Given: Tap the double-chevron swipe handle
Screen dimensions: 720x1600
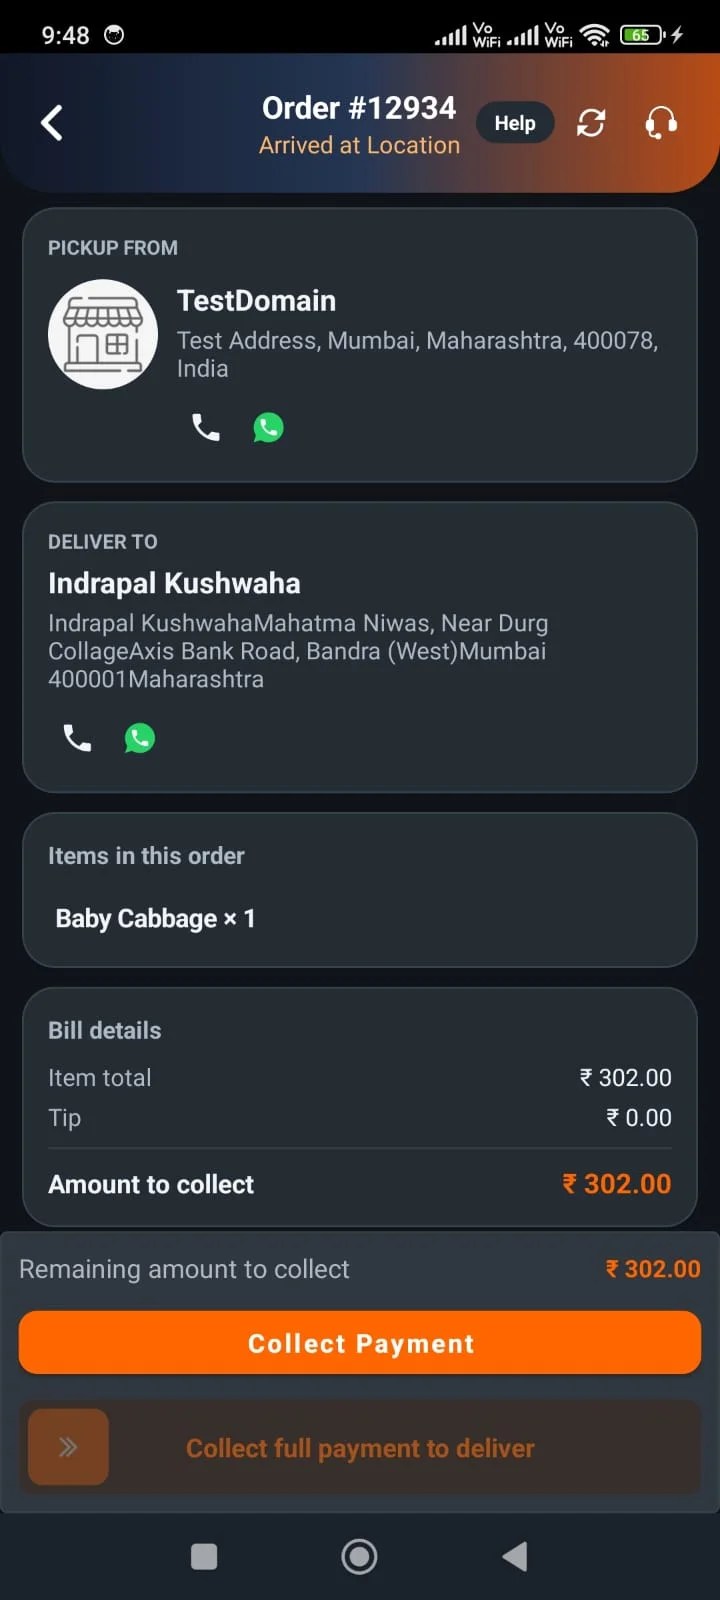Looking at the screenshot, I should (x=68, y=1447).
